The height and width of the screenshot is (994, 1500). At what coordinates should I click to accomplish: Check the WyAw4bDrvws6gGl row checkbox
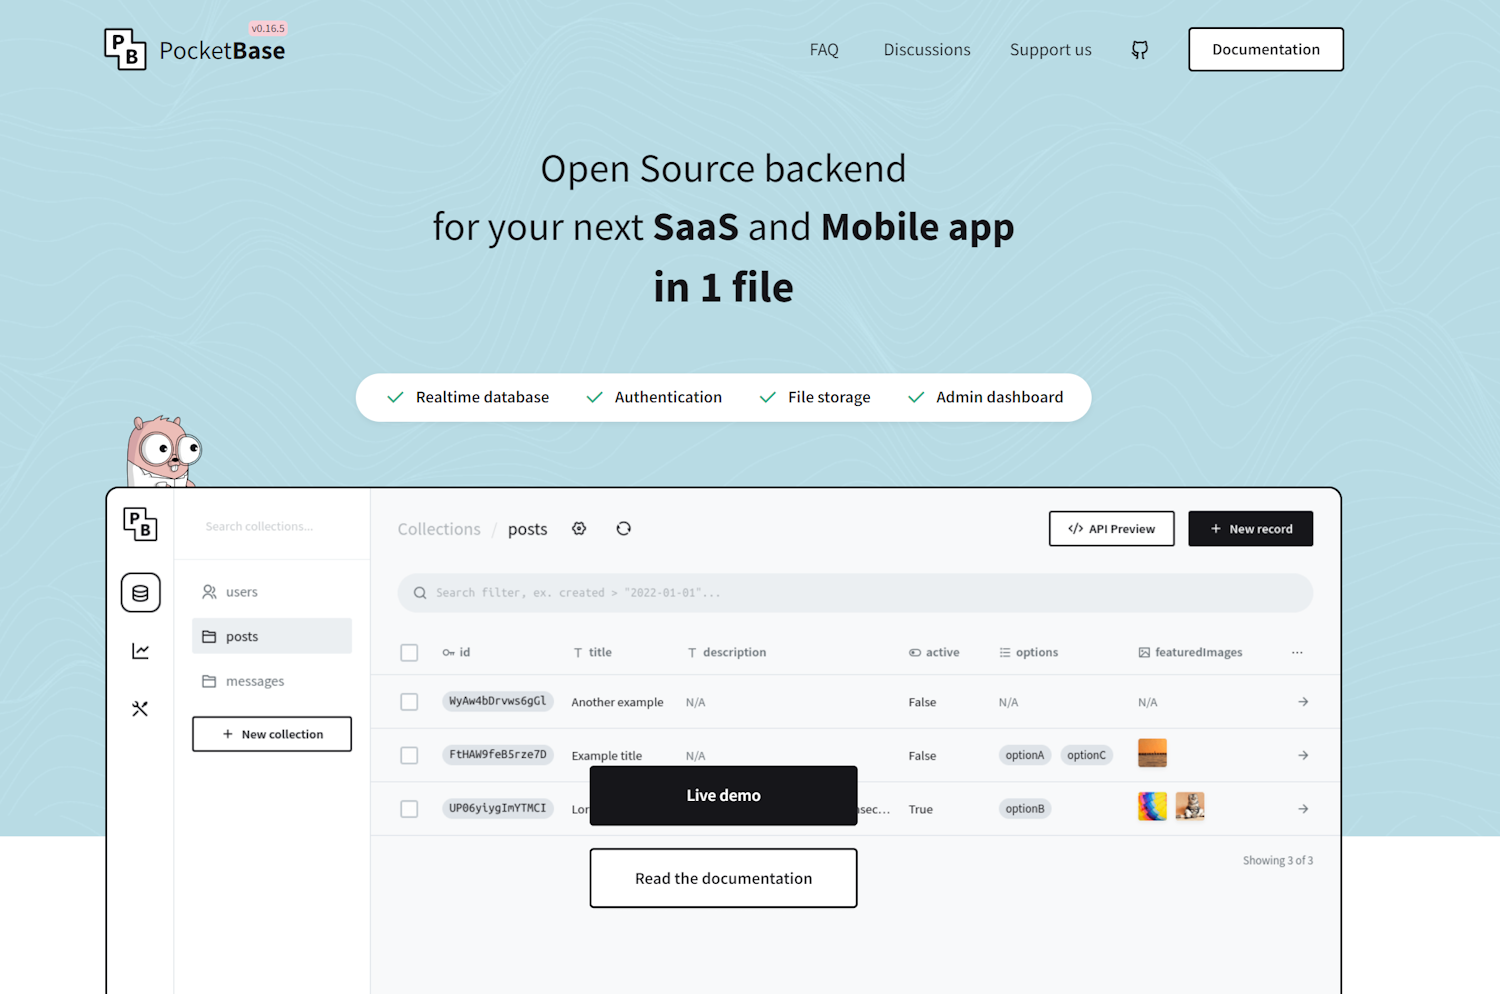coord(409,702)
